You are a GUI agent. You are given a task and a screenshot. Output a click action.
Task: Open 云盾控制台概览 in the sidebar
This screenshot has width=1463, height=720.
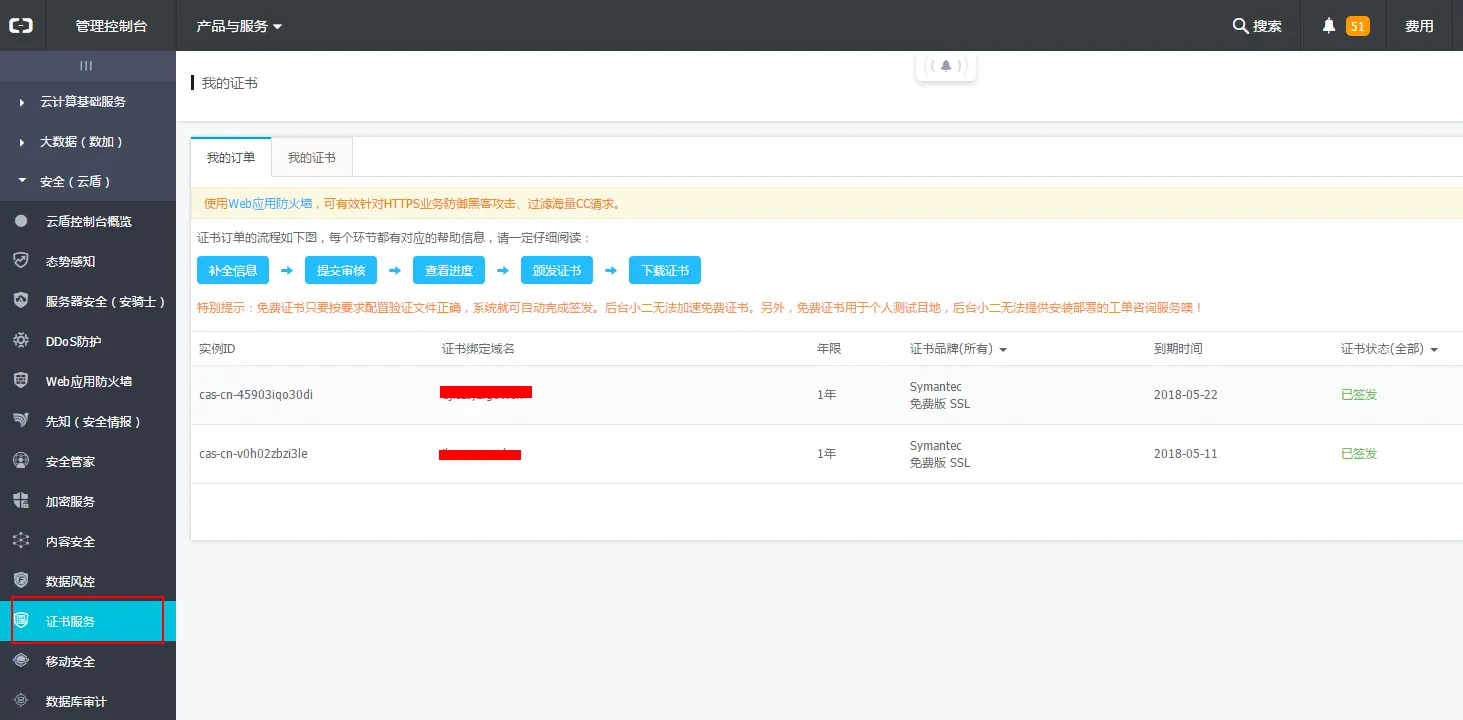[x=89, y=221]
